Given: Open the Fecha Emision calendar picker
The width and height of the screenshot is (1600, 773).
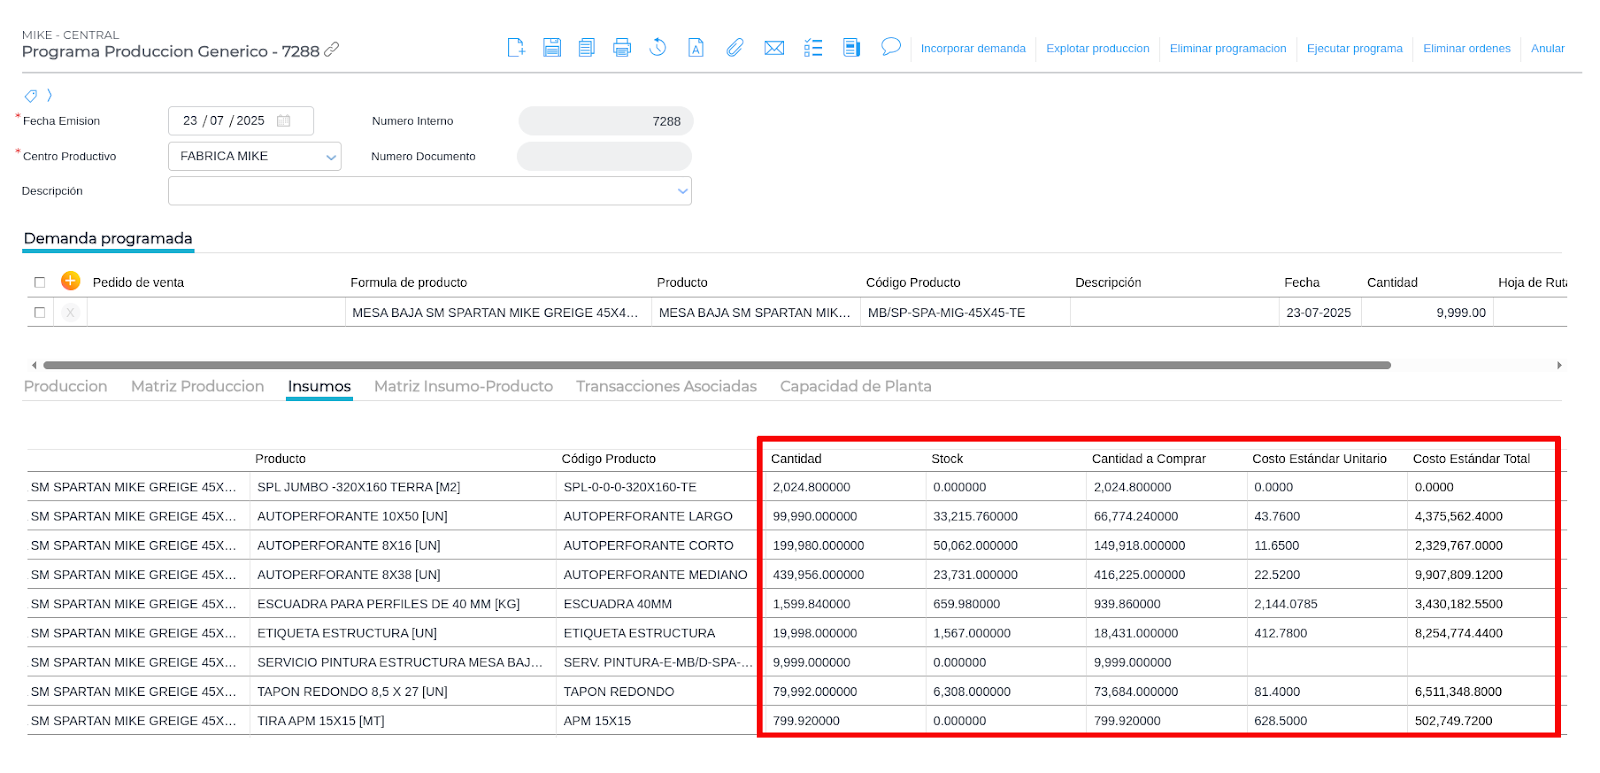Looking at the screenshot, I should (284, 121).
